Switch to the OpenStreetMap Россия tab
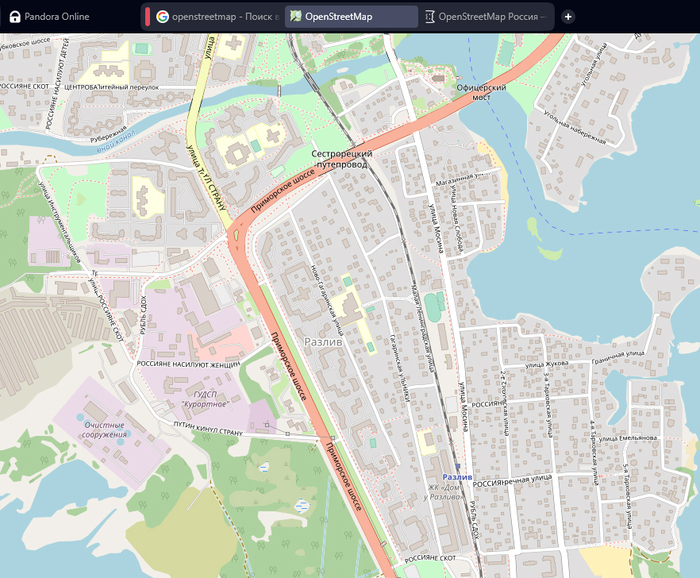The height and width of the screenshot is (578, 700). 486,17
